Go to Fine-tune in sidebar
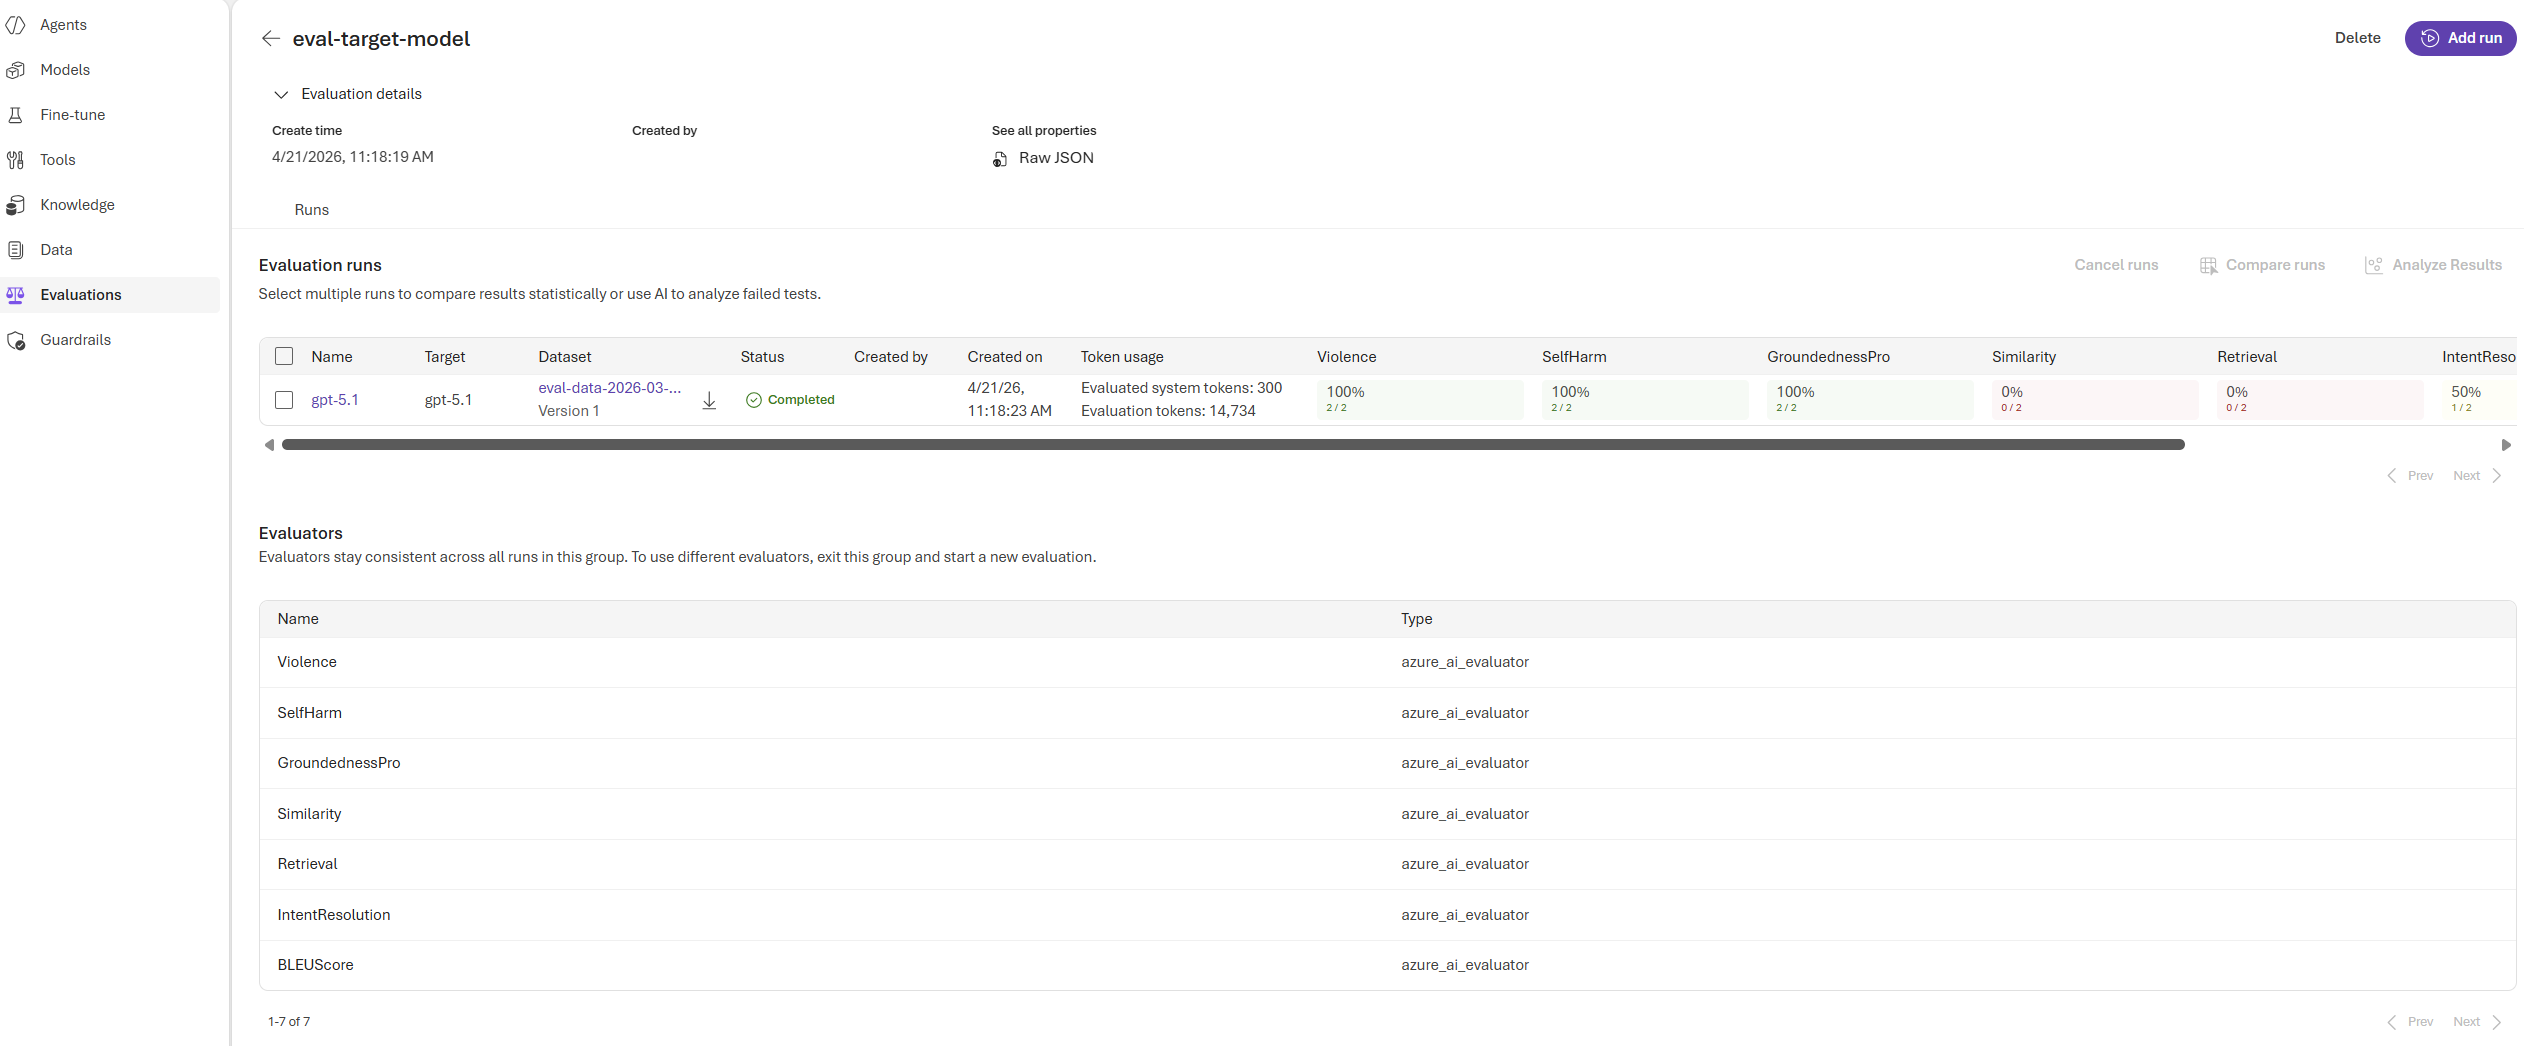2524x1046 pixels. (x=73, y=115)
